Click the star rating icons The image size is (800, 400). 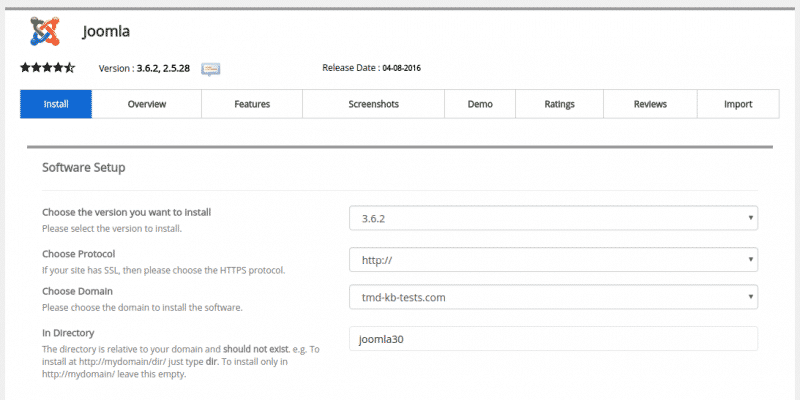47,67
